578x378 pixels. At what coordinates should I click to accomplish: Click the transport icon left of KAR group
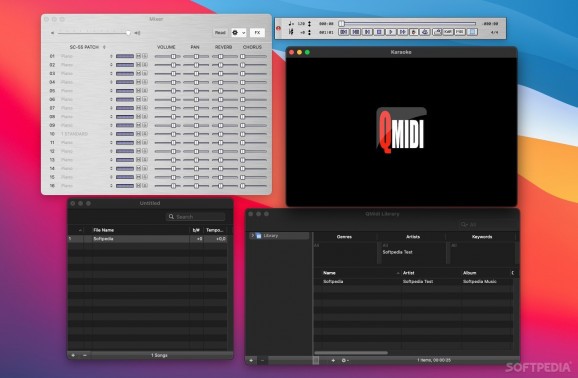pos(425,32)
